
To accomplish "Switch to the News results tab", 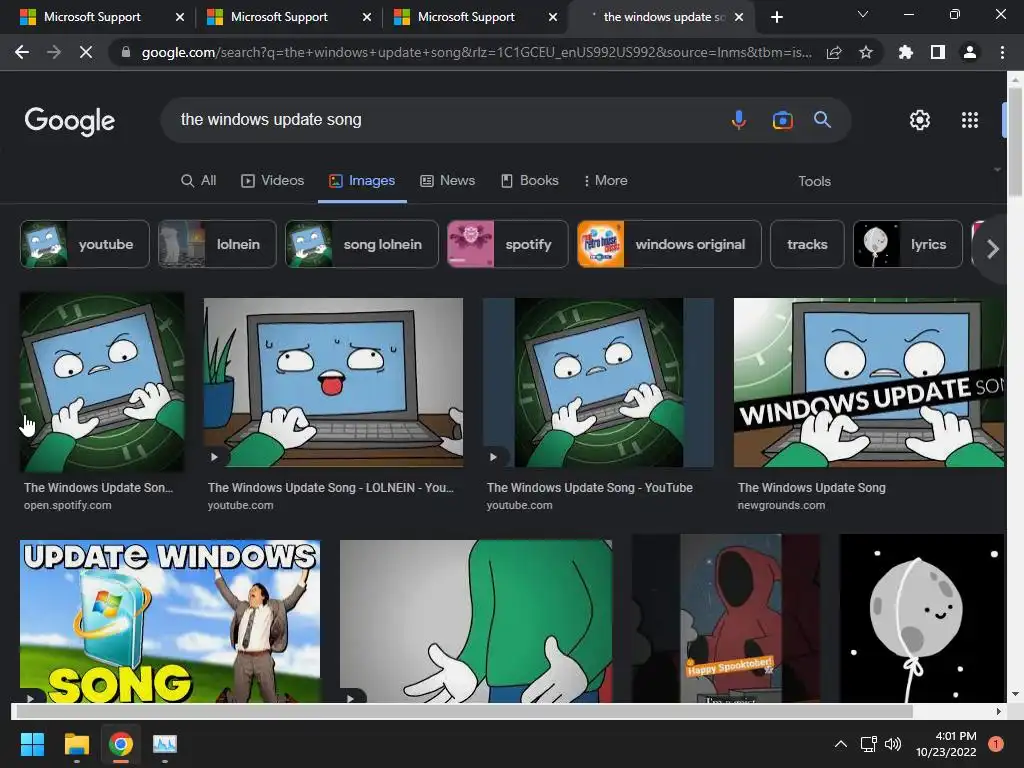I will coord(447,181).
